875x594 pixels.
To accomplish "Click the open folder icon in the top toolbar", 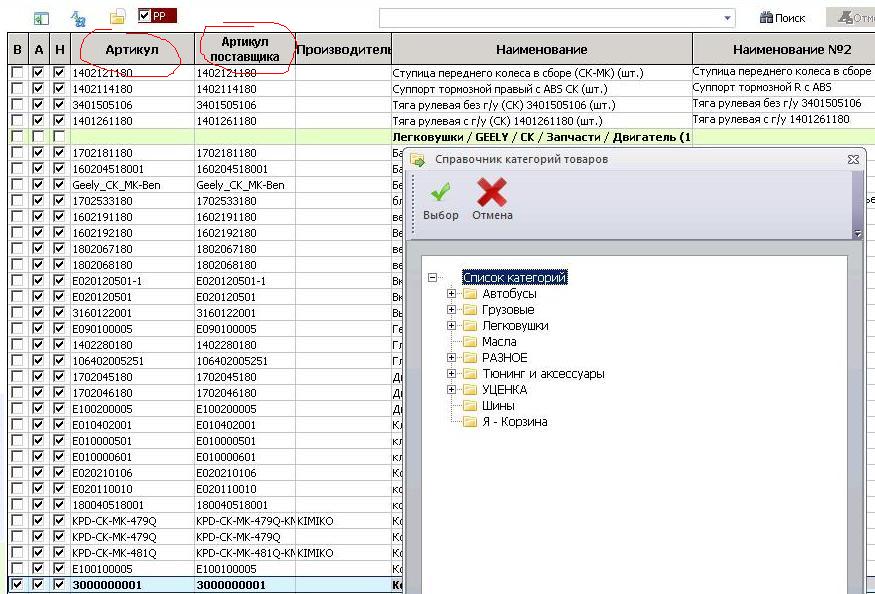I will 117,17.
